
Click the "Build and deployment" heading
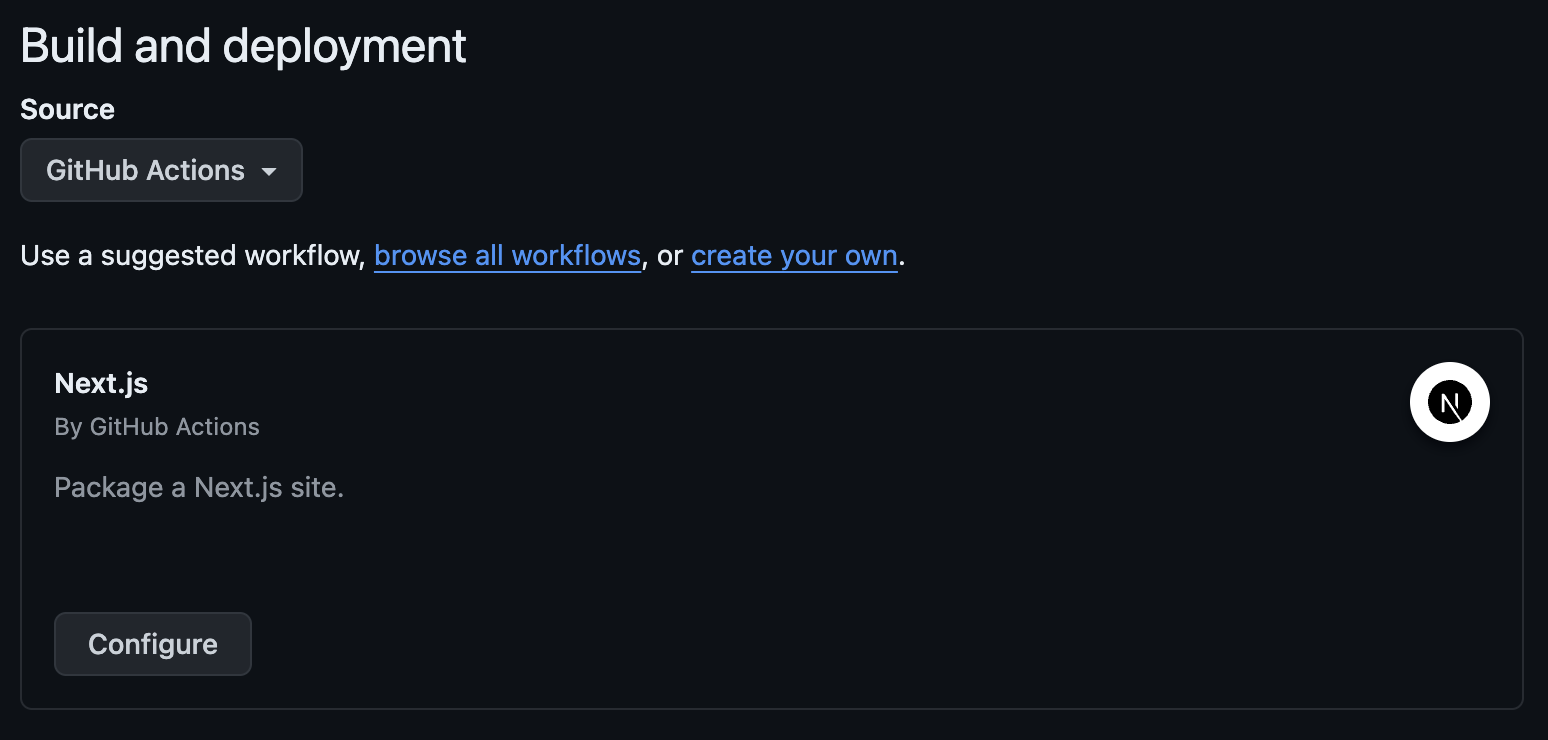(243, 46)
